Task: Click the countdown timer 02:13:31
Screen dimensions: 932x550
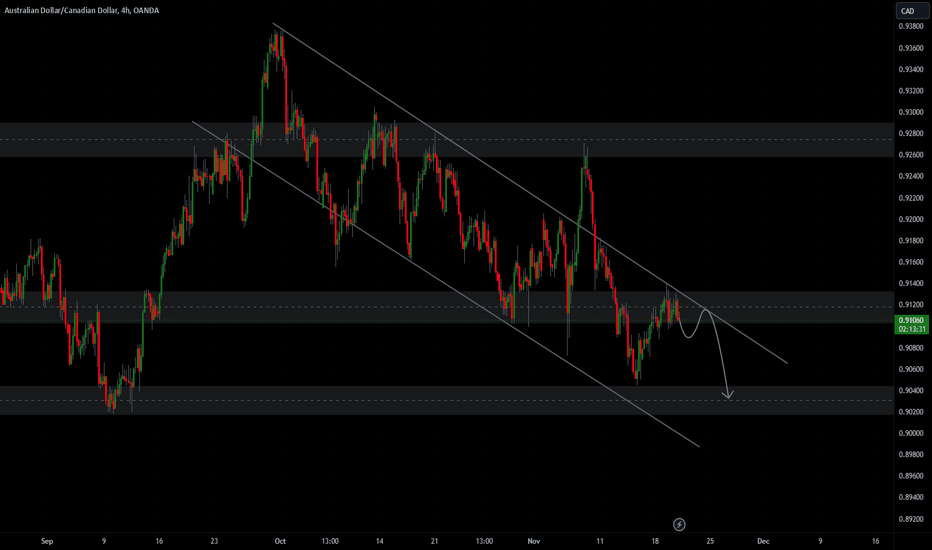Action: (912, 329)
